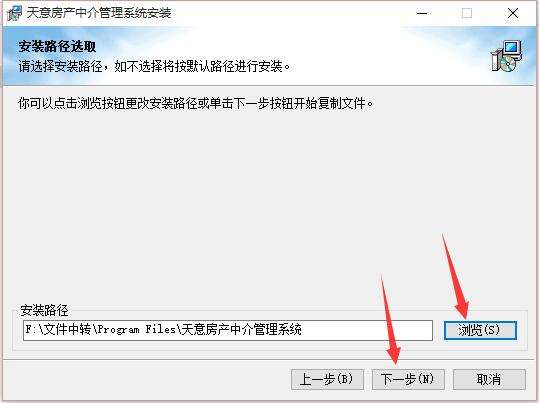Click the empty grey dialog body area
Screen dimensions: 539x403
pyautogui.click(x=268, y=199)
